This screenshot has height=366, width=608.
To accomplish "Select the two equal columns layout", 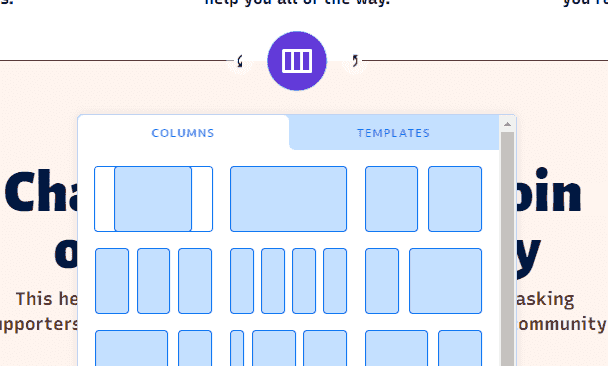I will (423, 199).
